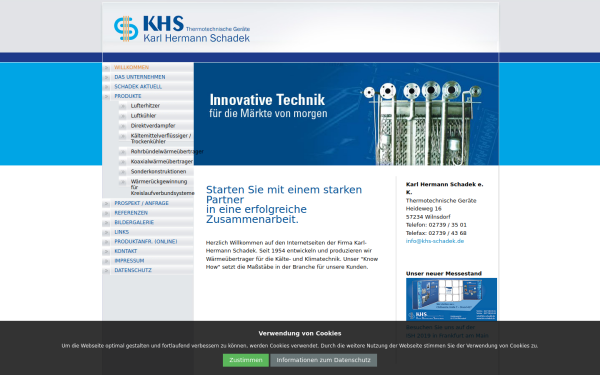Image resolution: width=600 pixels, height=375 pixels.
Task: Open the Willkommen menu item
Action: [131, 67]
